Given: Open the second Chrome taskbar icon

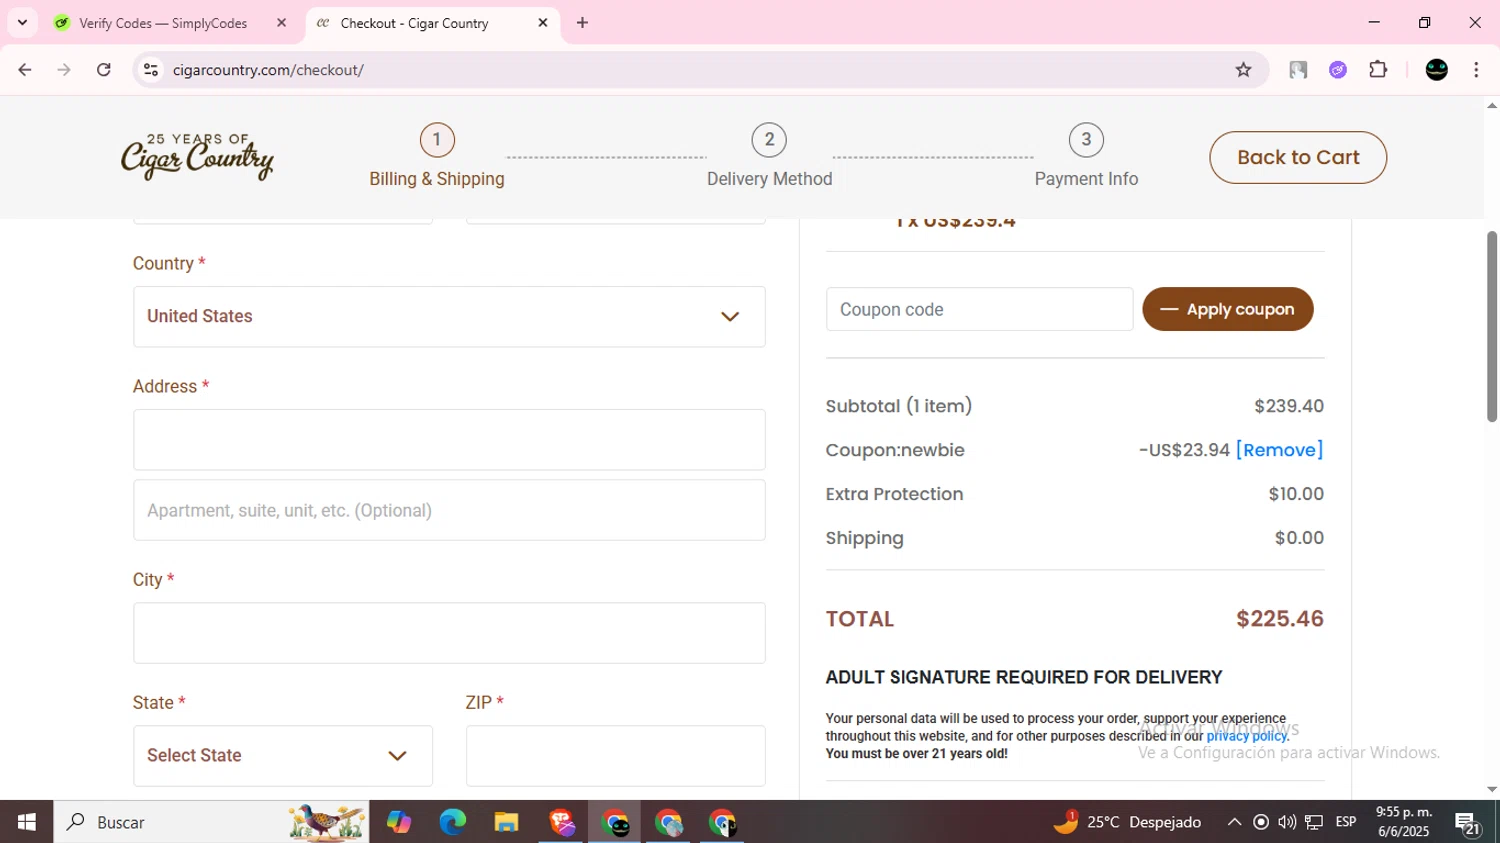Looking at the screenshot, I should point(669,822).
